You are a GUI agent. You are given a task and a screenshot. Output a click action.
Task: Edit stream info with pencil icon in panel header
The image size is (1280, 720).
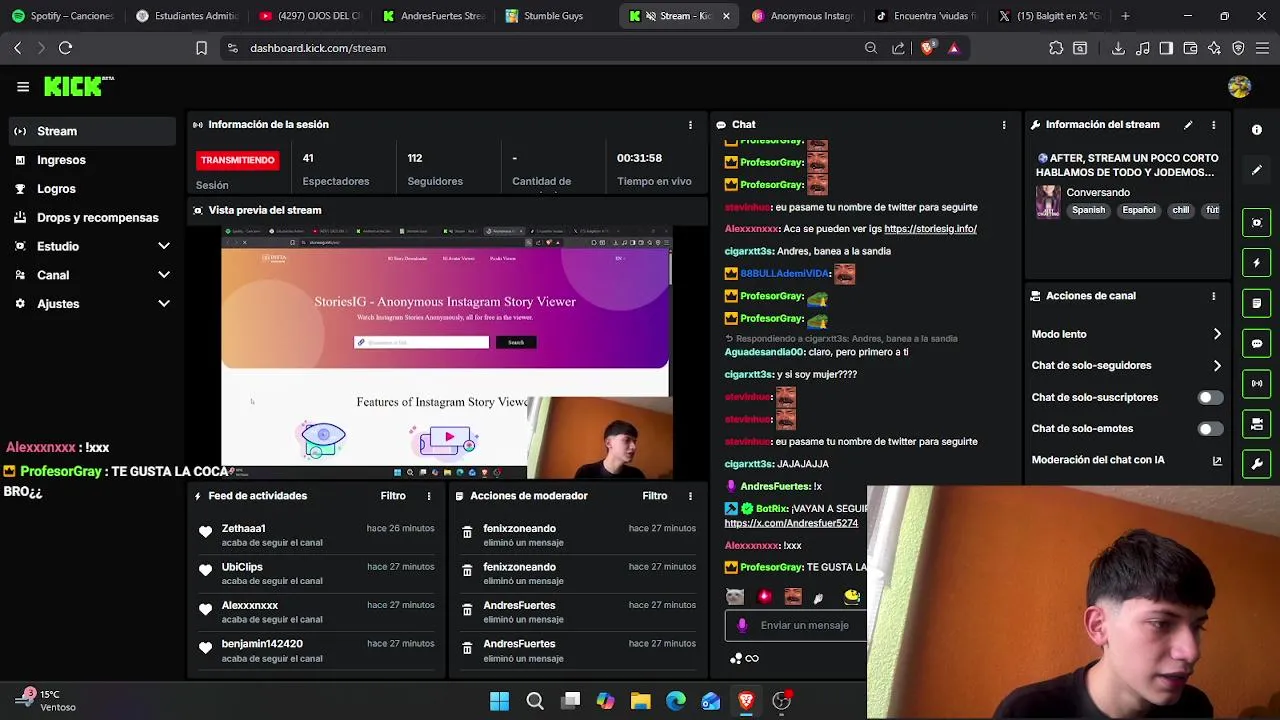pos(1188,125)
